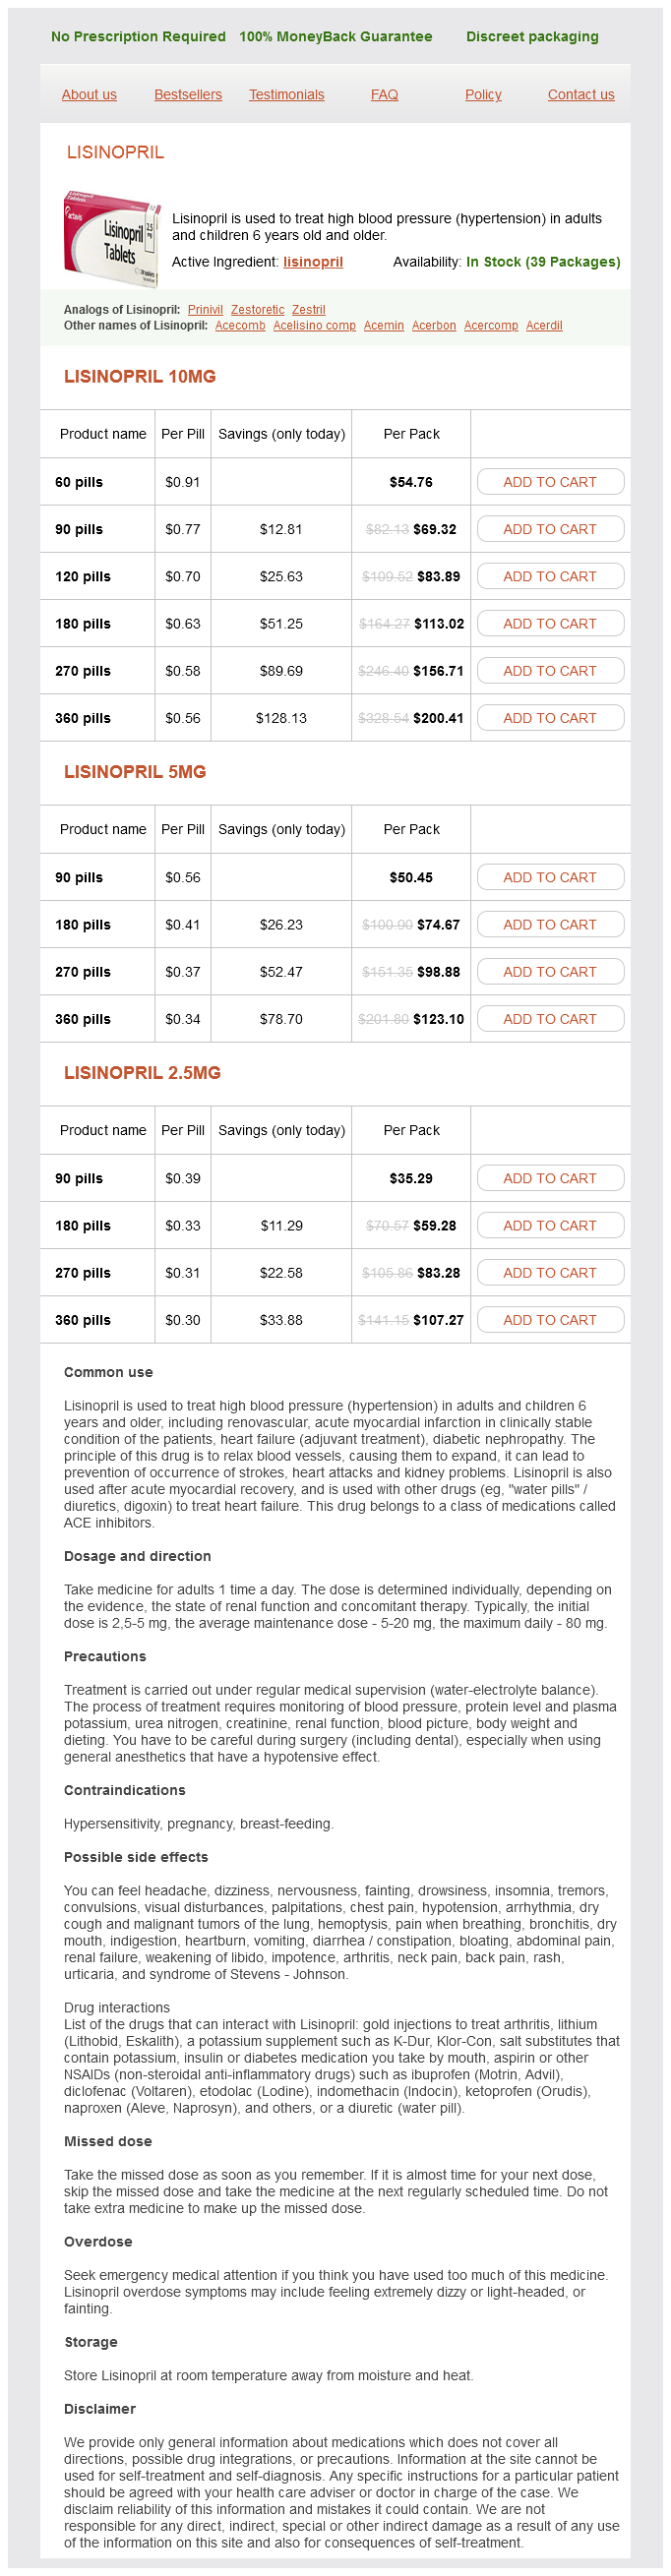View the Policy page
The image size is (671, 2576).
pyautogui.click(x=483, y=95)
